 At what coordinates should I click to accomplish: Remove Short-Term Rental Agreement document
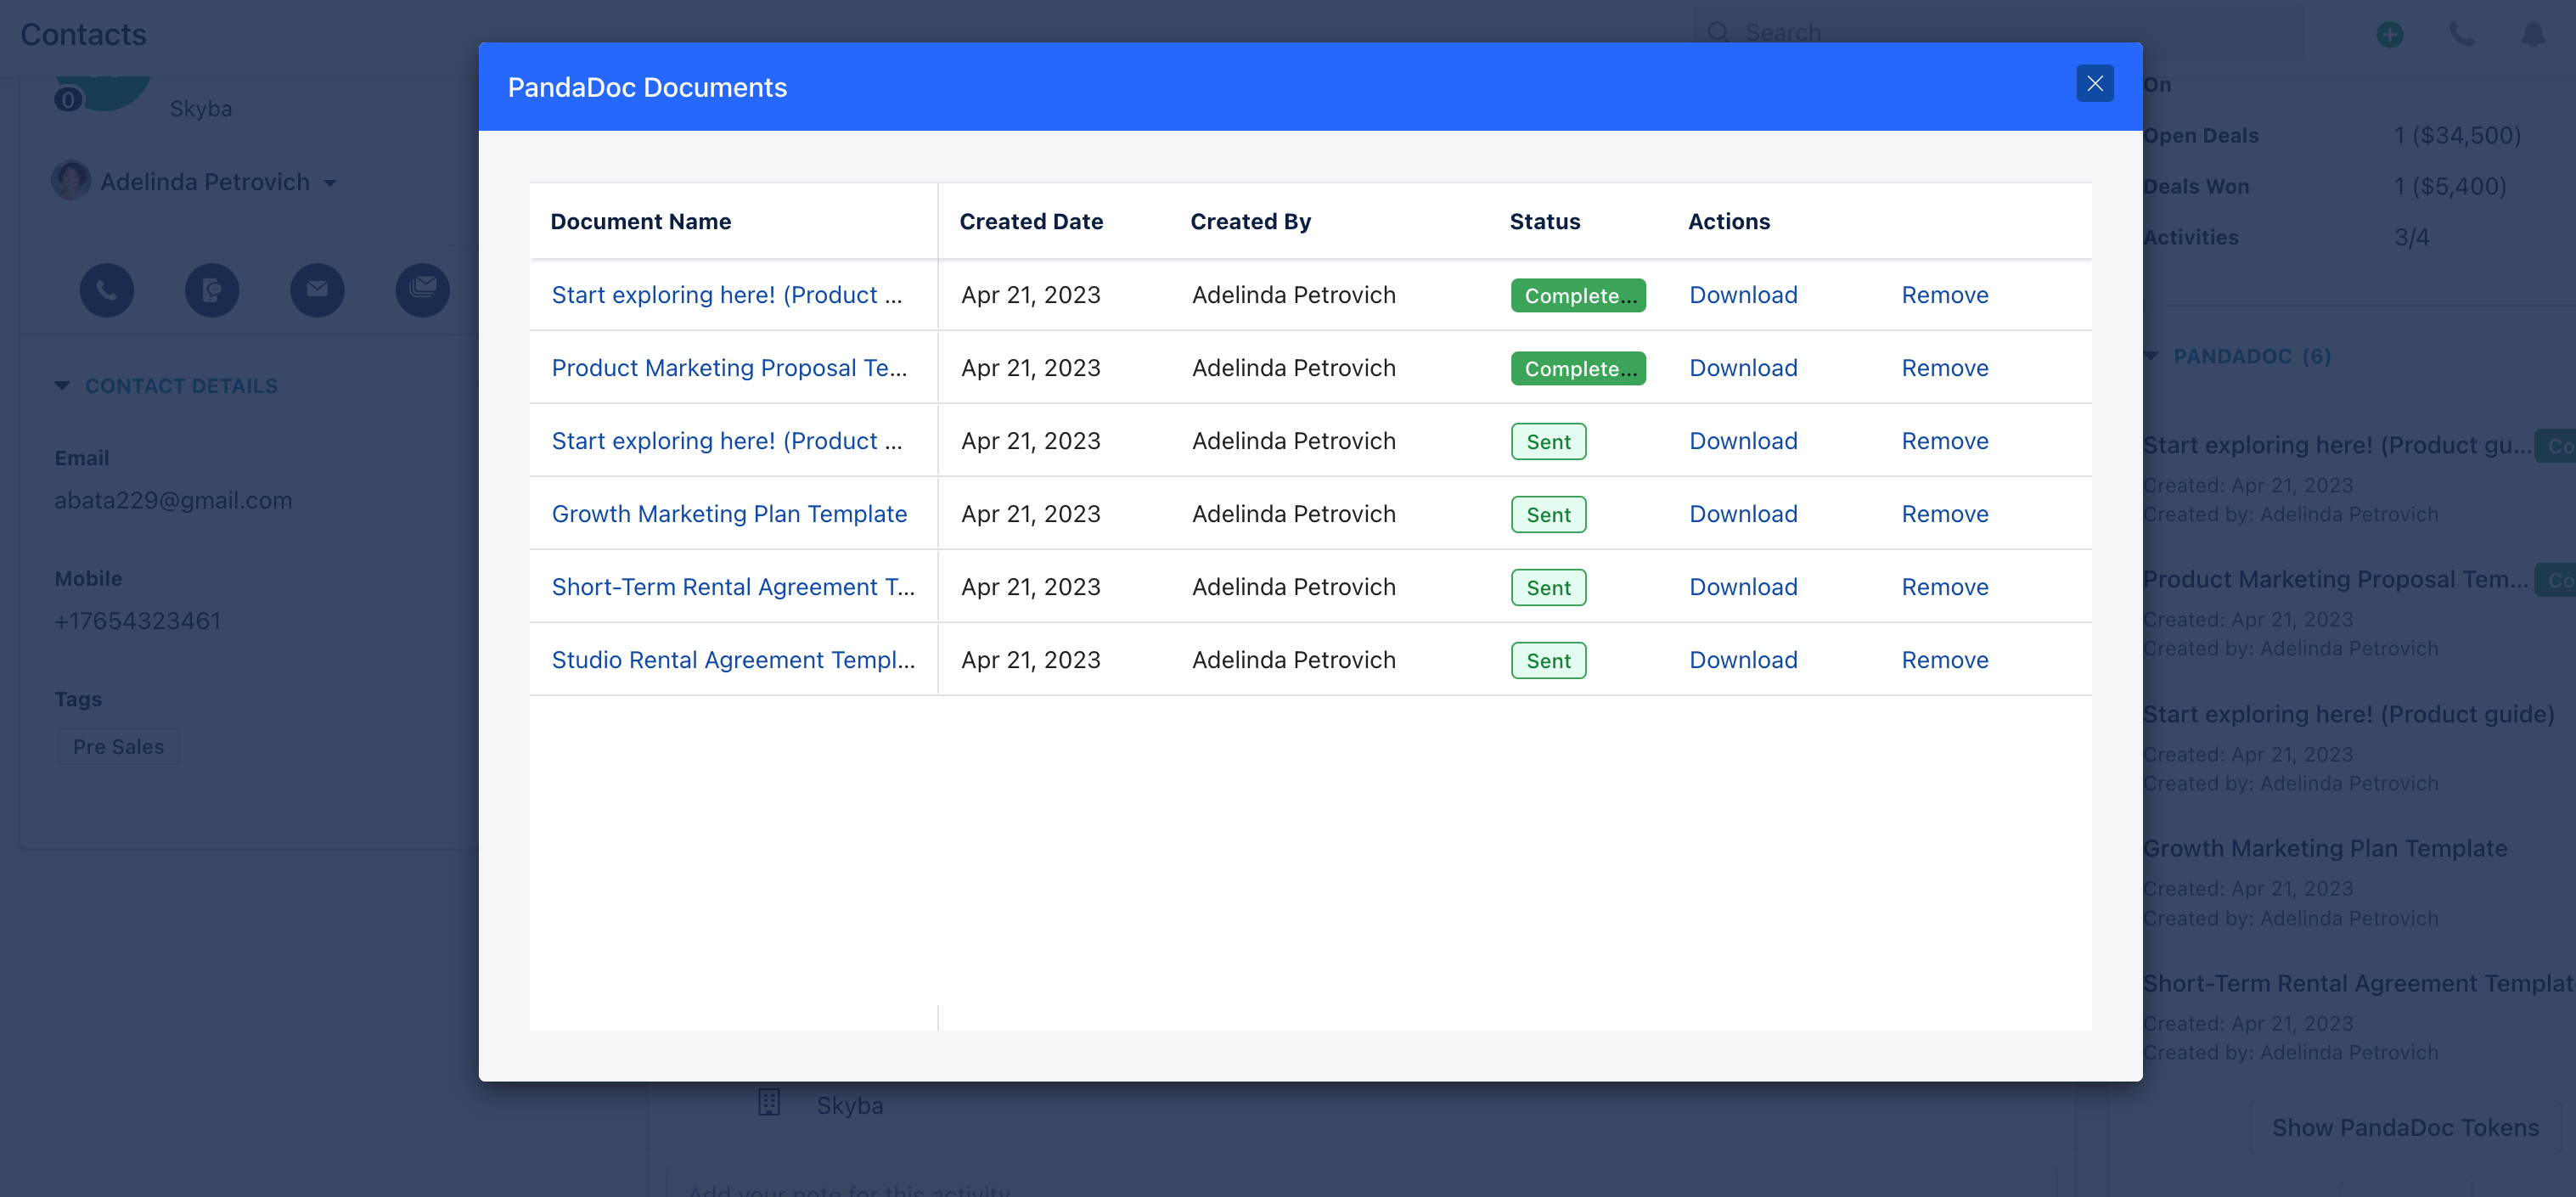point(1945,587)
